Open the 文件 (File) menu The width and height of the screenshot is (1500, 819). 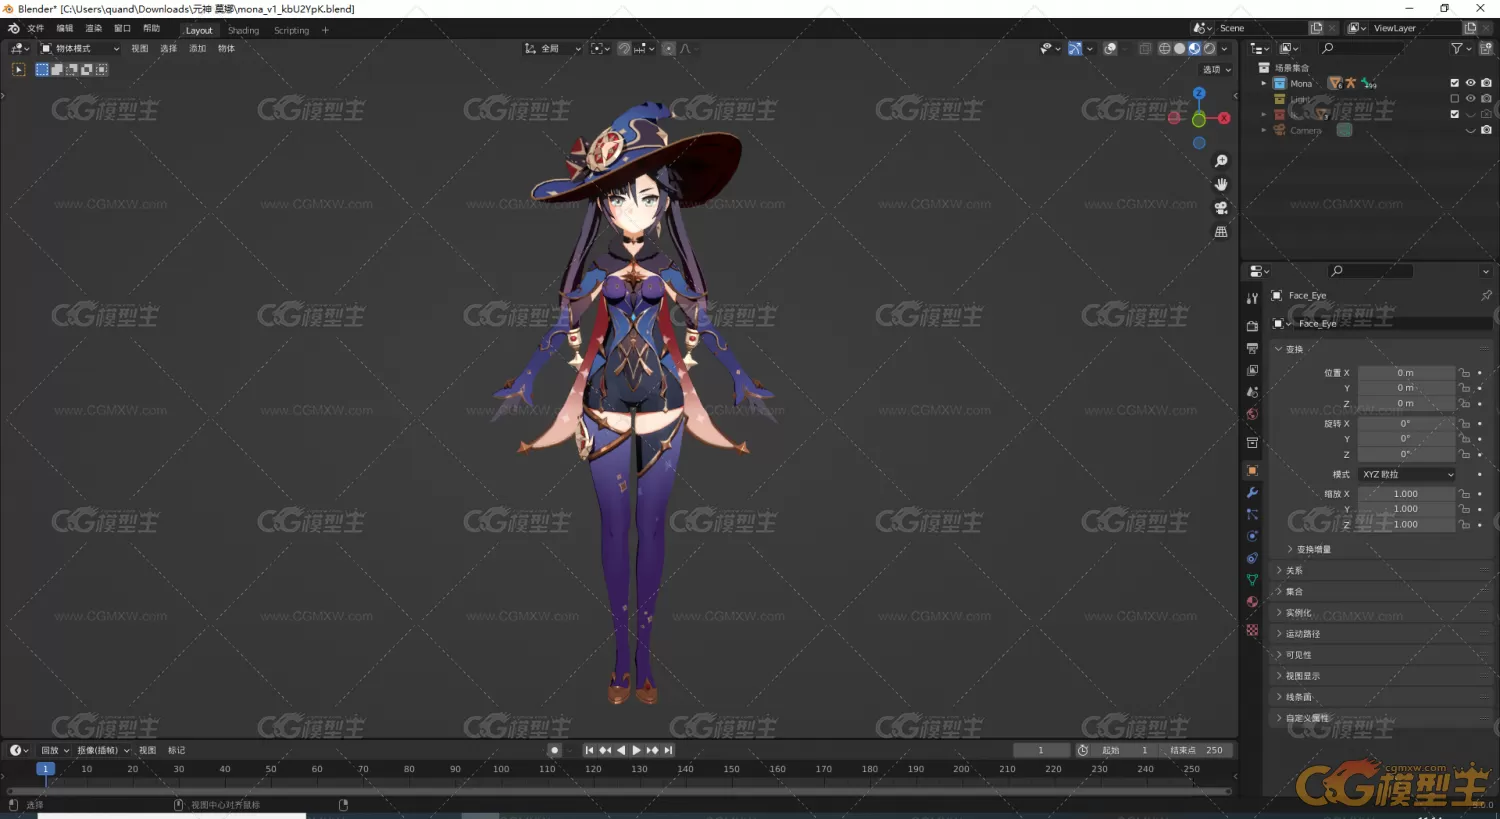click(35, 29)
